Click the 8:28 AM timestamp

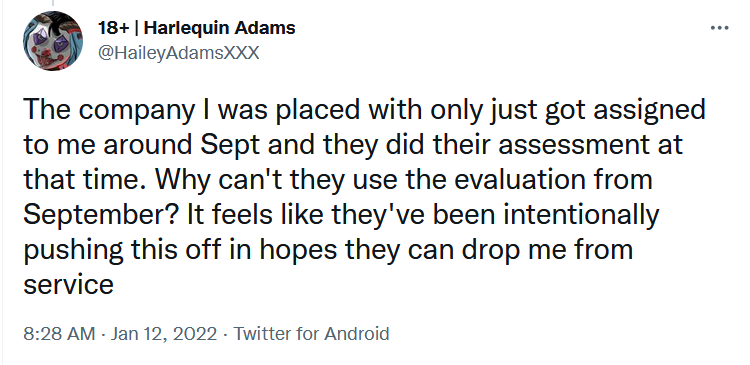coord(59,333)
